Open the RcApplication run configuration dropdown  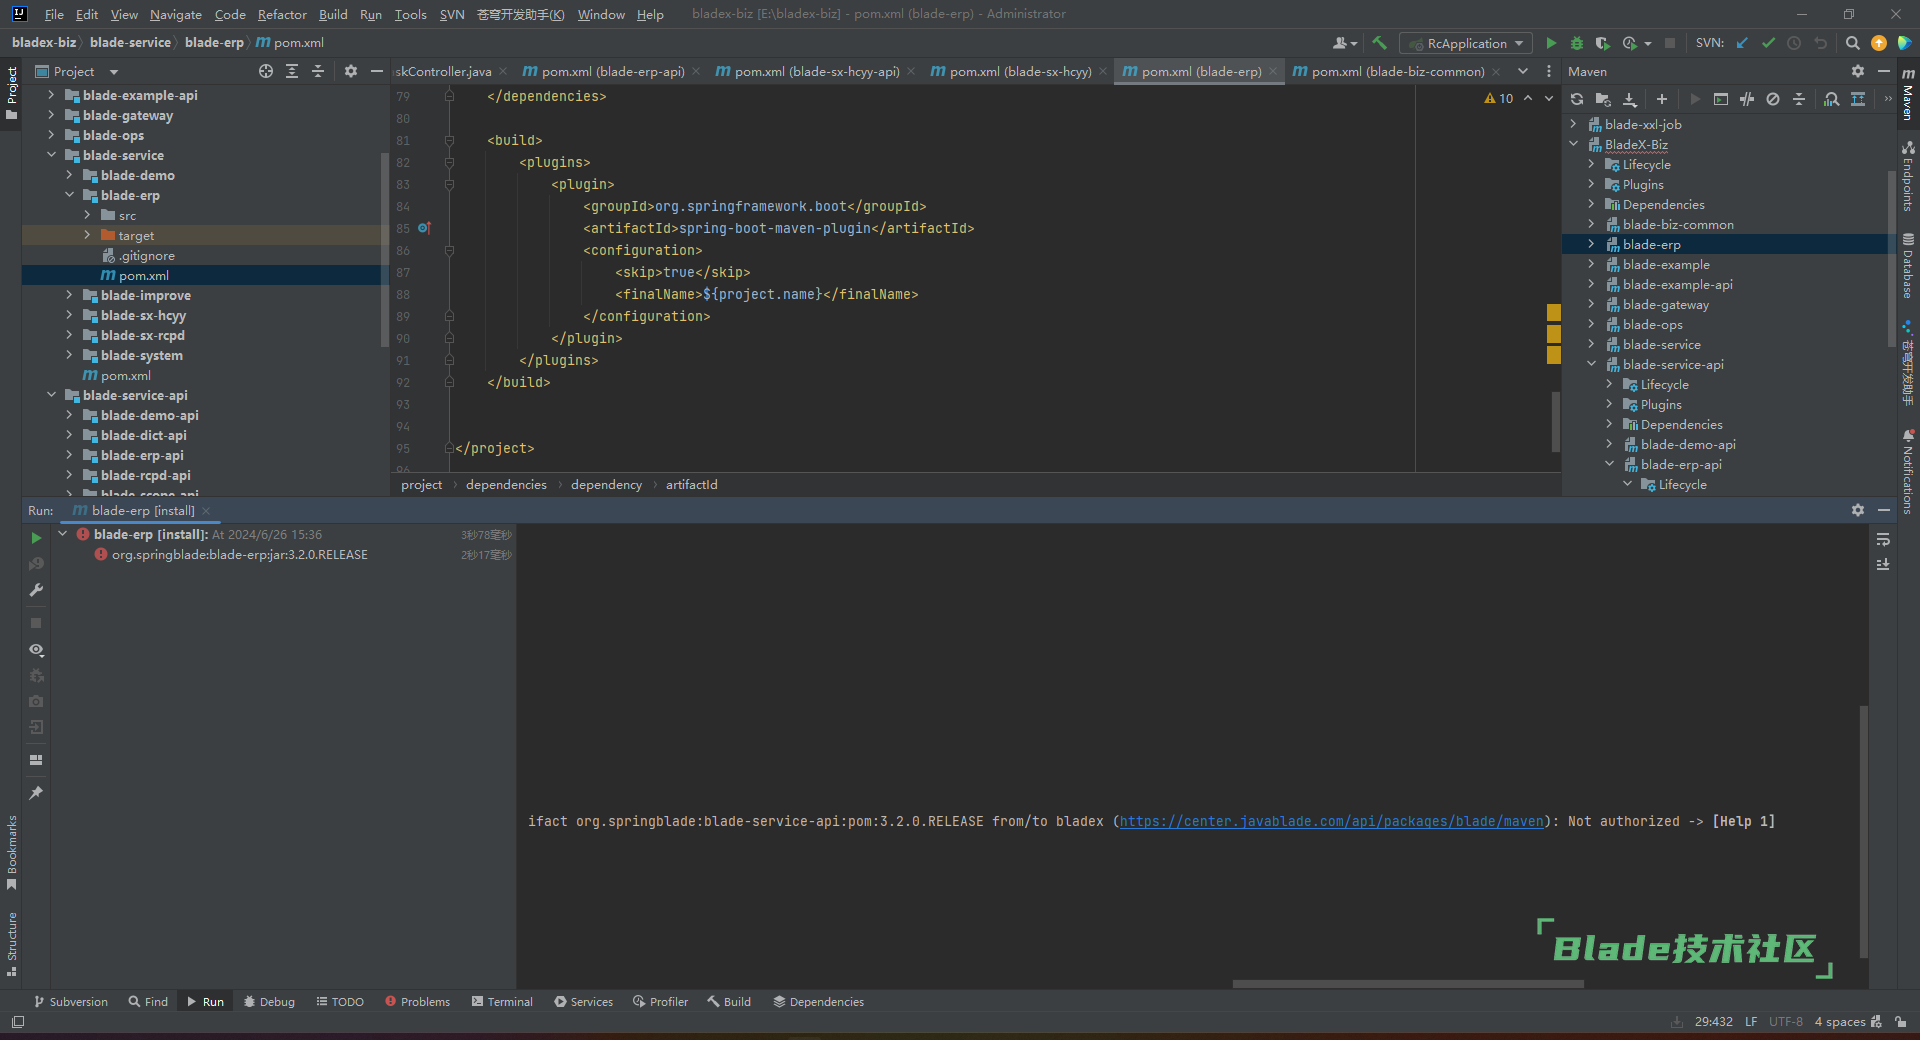[x=1466, y=43]
